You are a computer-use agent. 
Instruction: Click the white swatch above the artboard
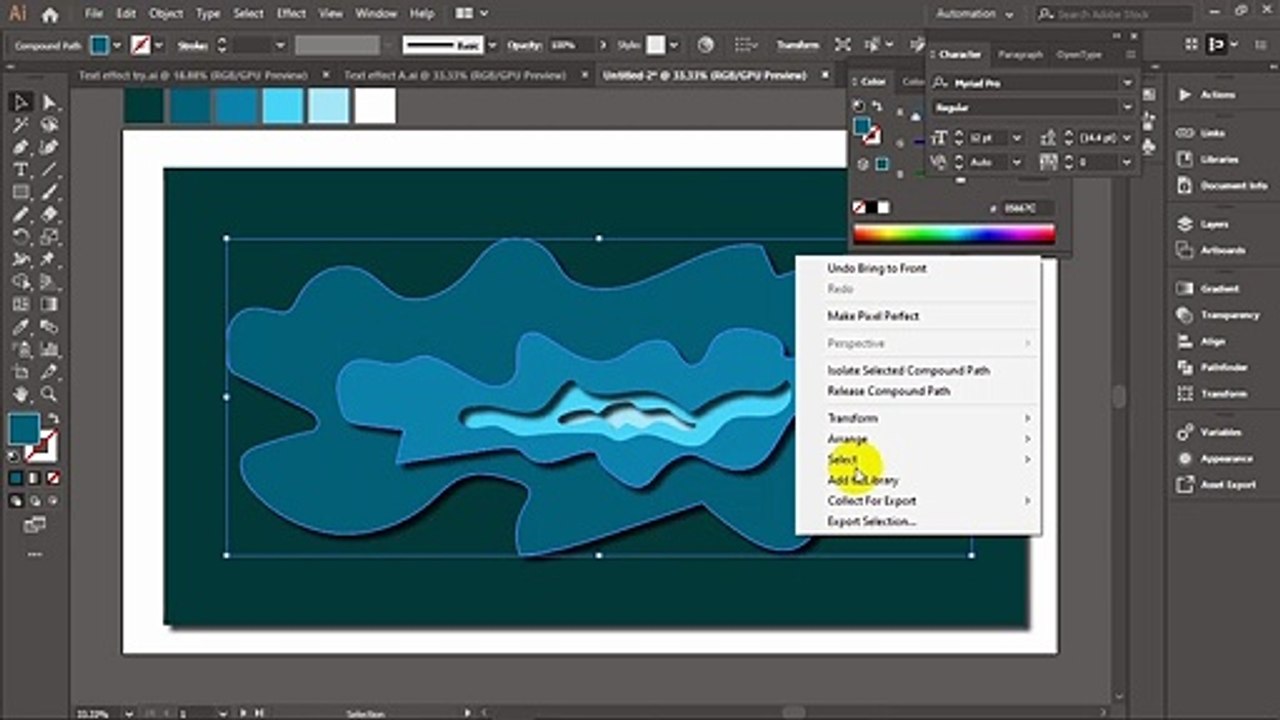(375, 106)
